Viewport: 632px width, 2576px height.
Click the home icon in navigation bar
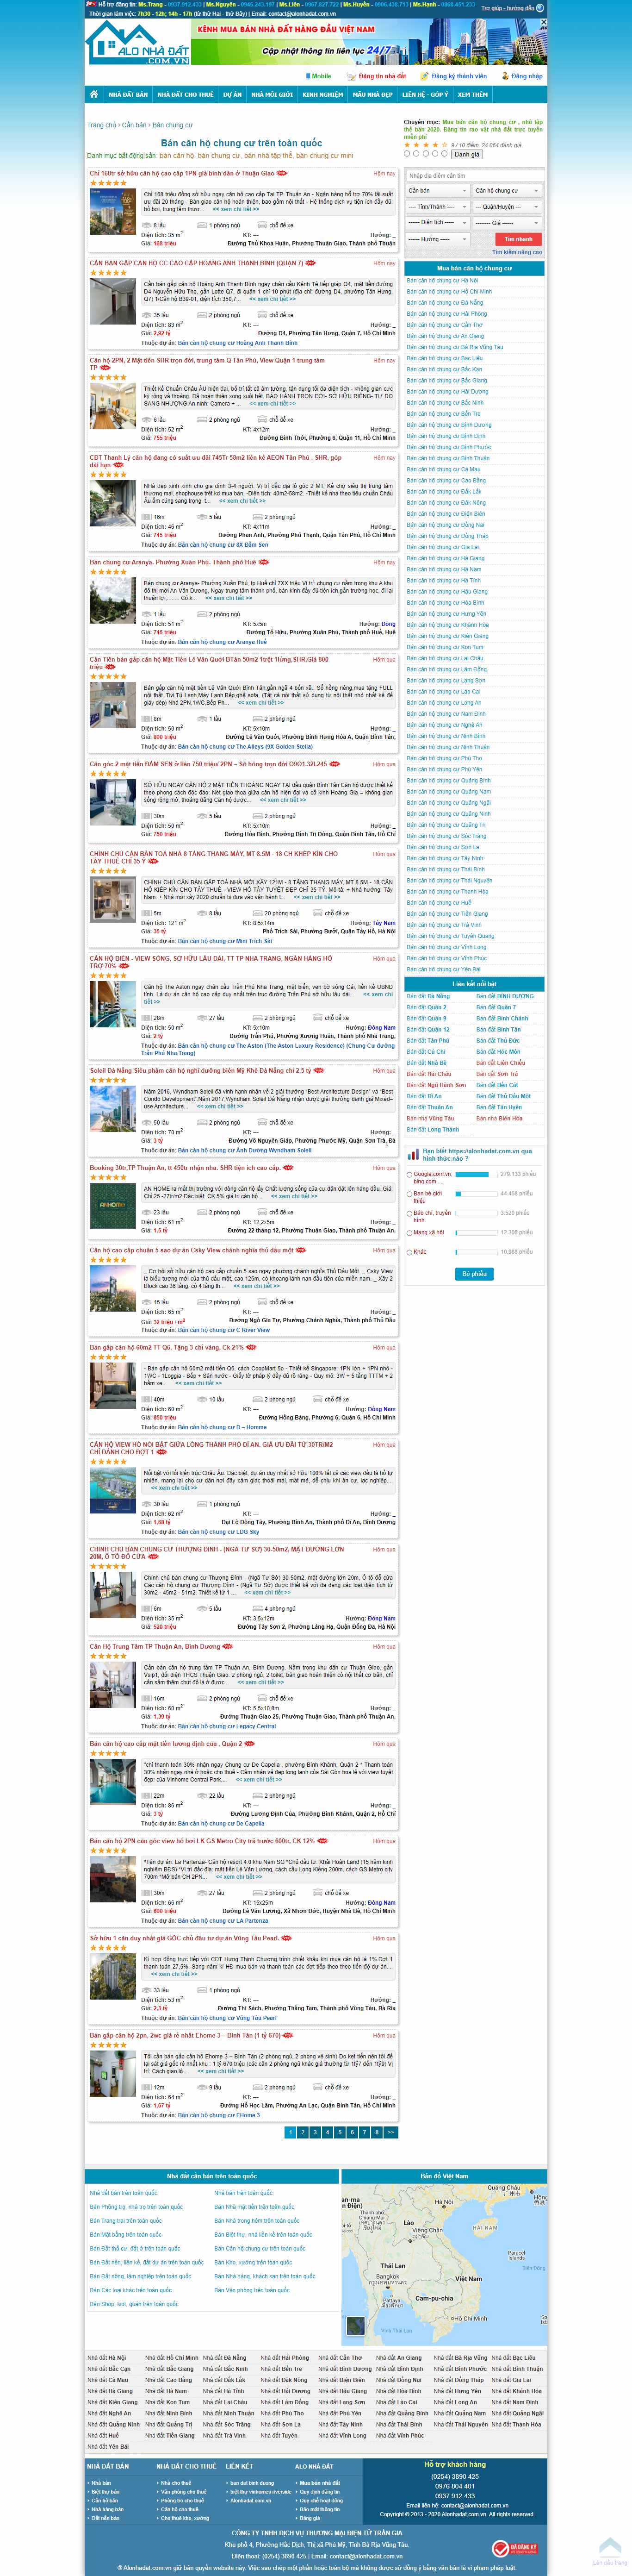coord(94,94)
